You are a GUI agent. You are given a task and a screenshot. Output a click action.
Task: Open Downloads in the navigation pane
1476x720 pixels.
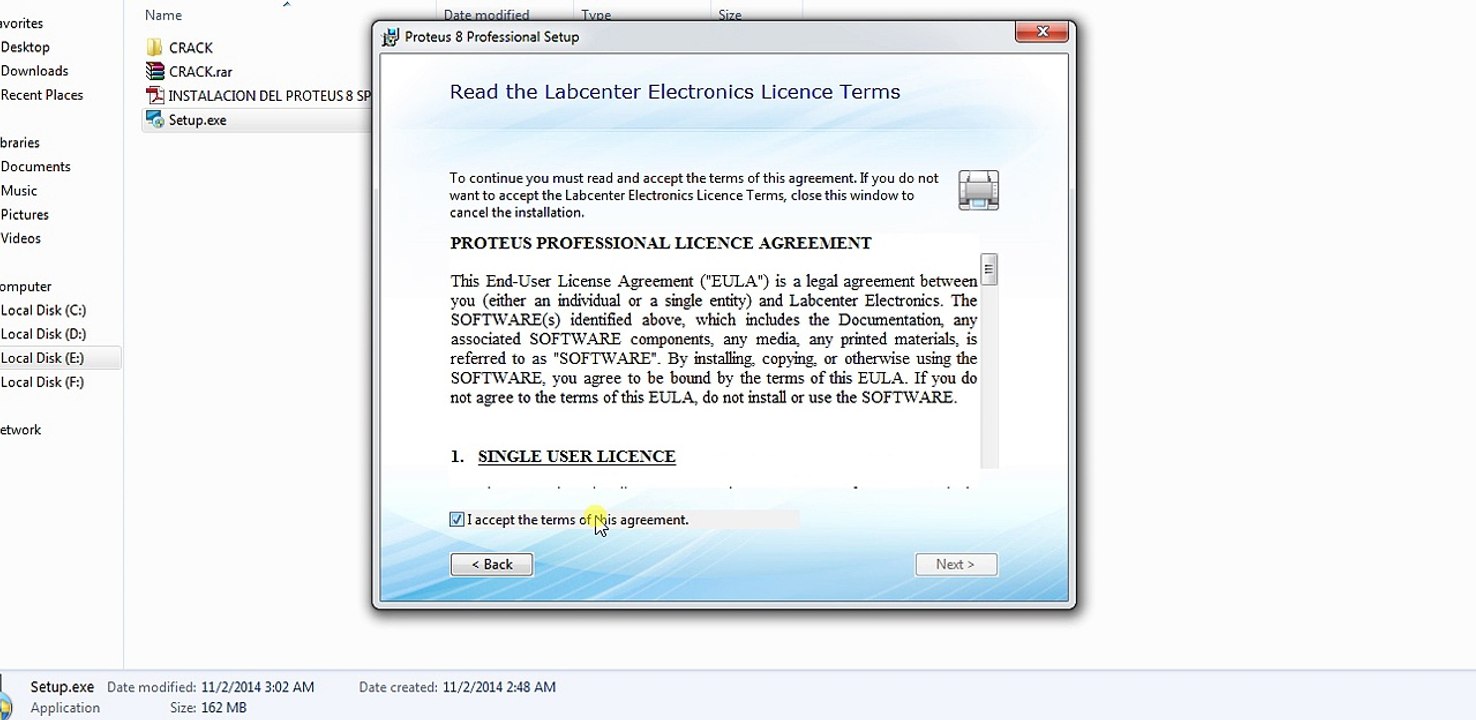(34, 71)
